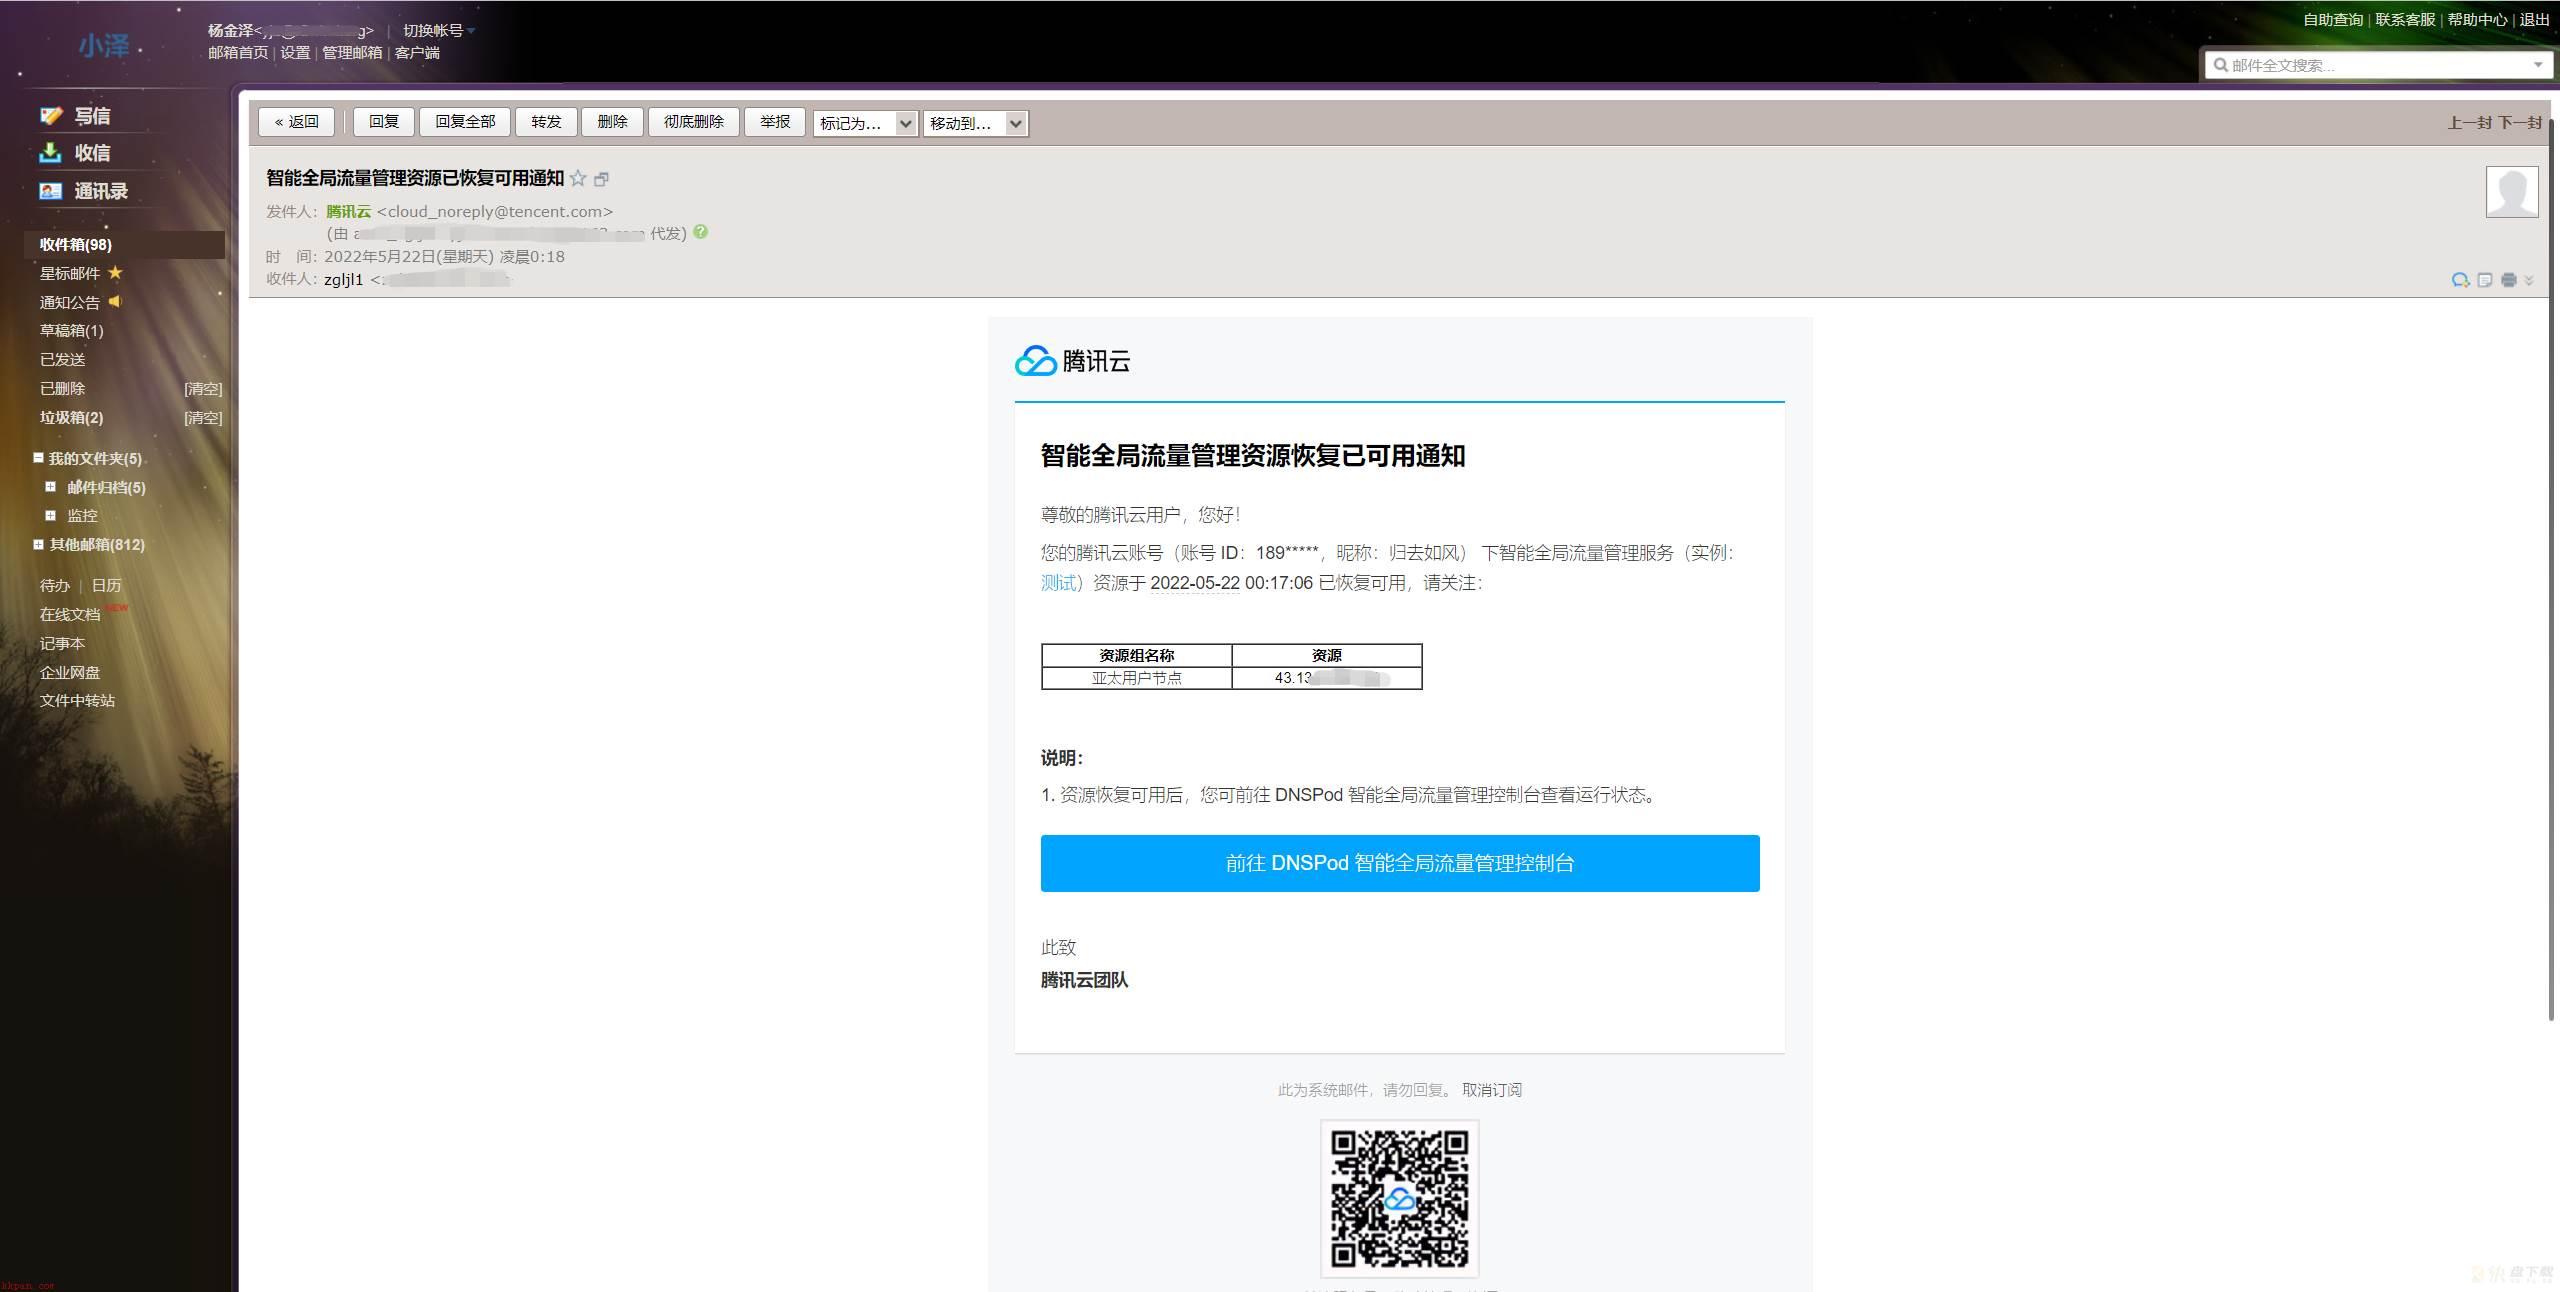
Task: Click the 返回 back button
Action: (296, 122)
